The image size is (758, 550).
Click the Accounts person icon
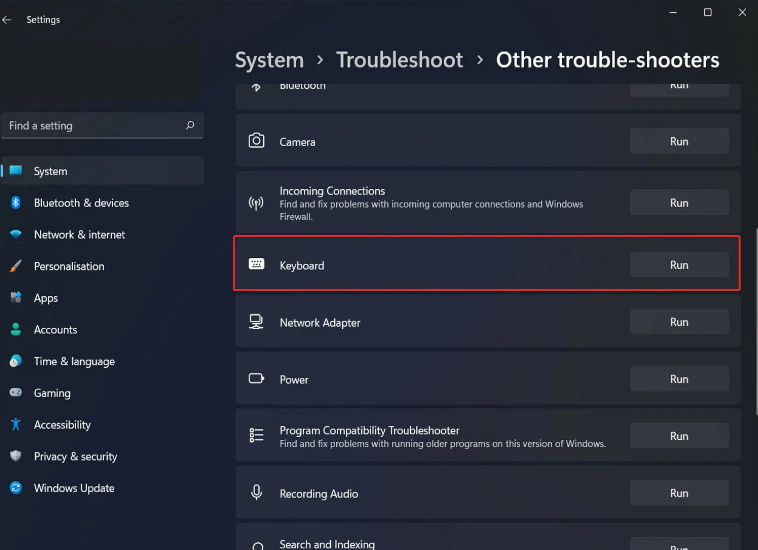click(15, 329)
